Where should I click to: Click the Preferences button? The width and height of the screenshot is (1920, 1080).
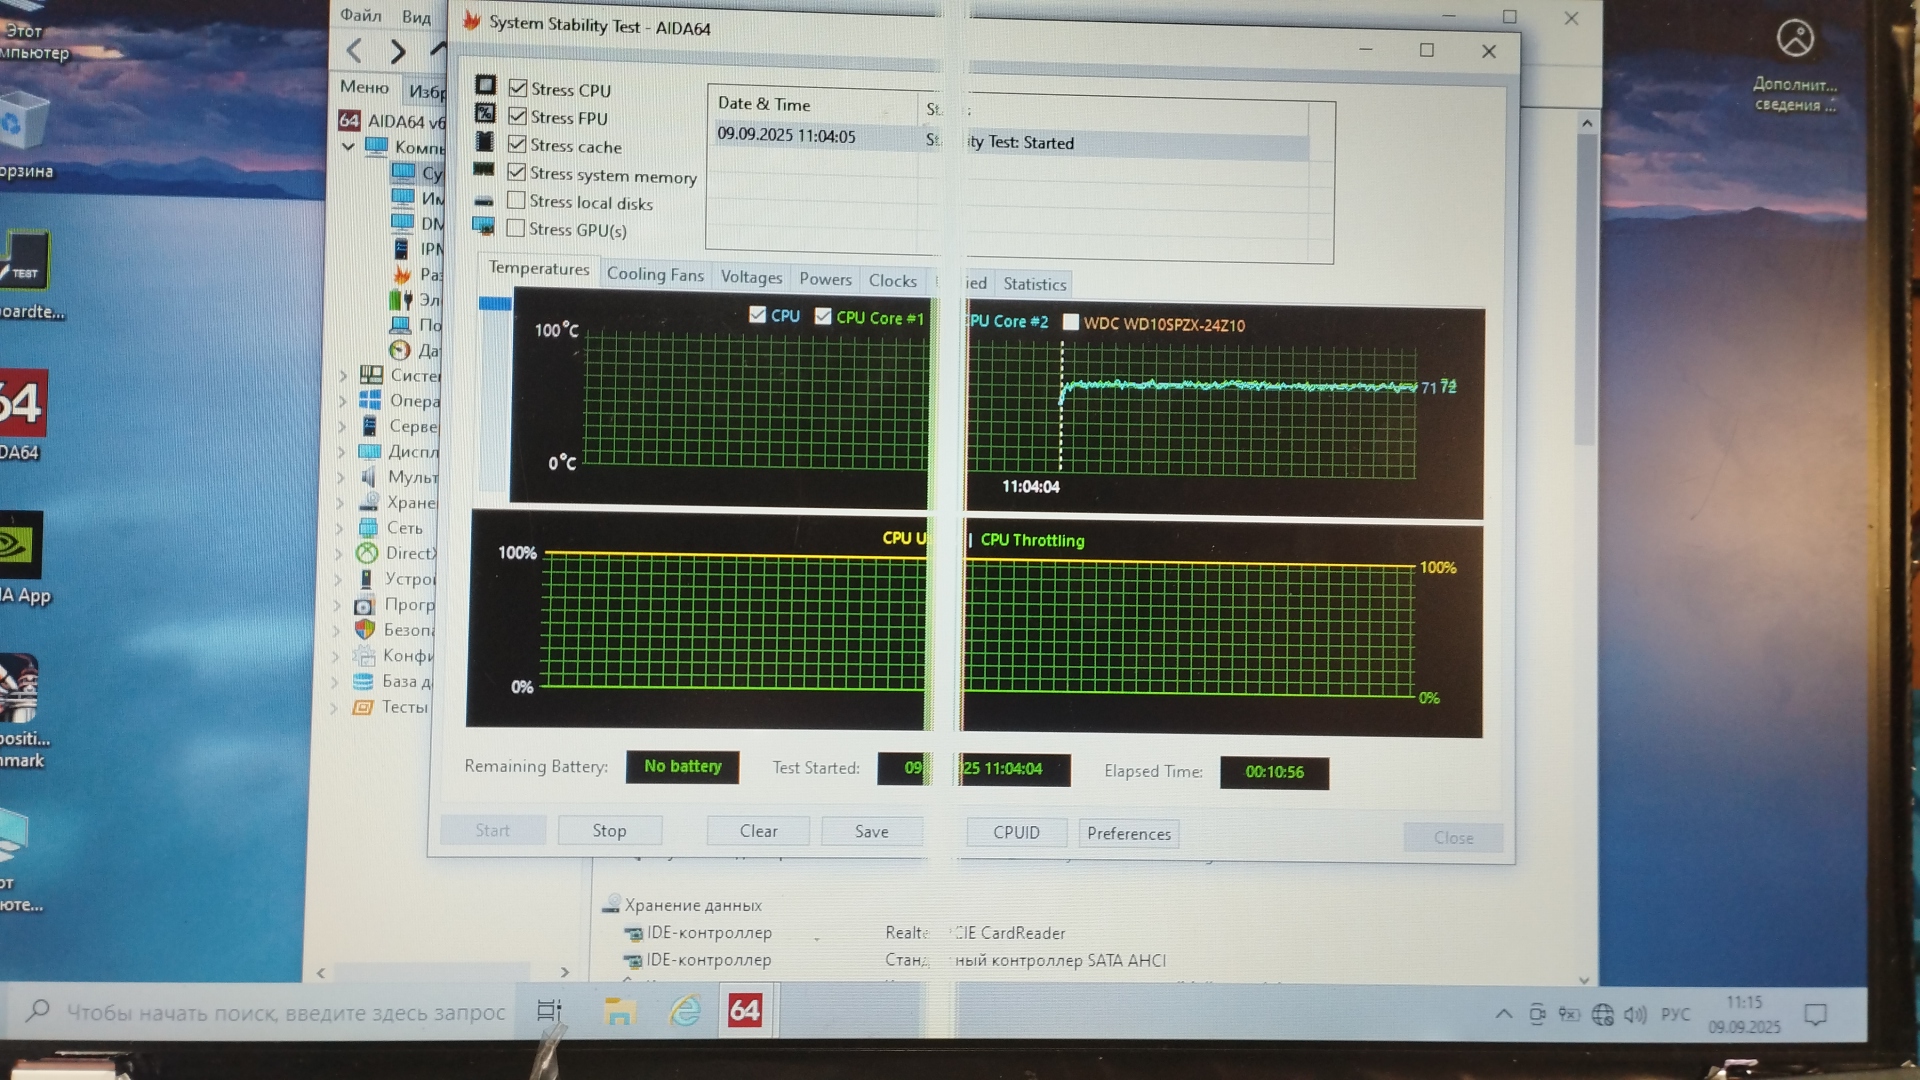(1128, 834)
